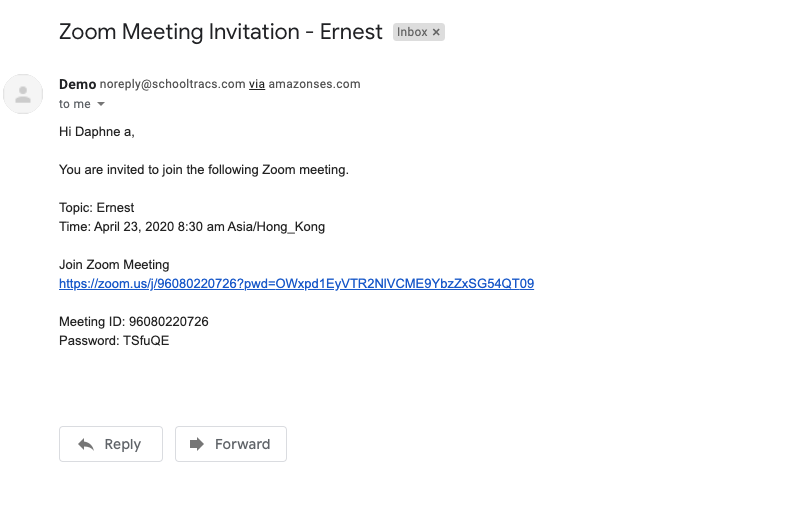Viewport: 792px width, 511px height.
Task: Click the forward arrow icon
Action: (x=197, y=444)
